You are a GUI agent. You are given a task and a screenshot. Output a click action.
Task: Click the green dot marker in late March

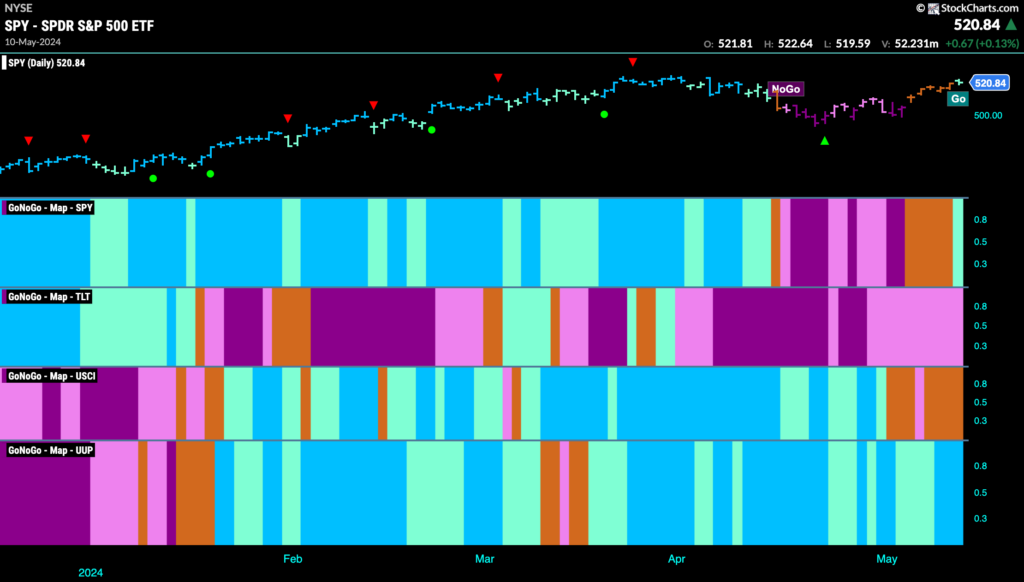[604, 114]
